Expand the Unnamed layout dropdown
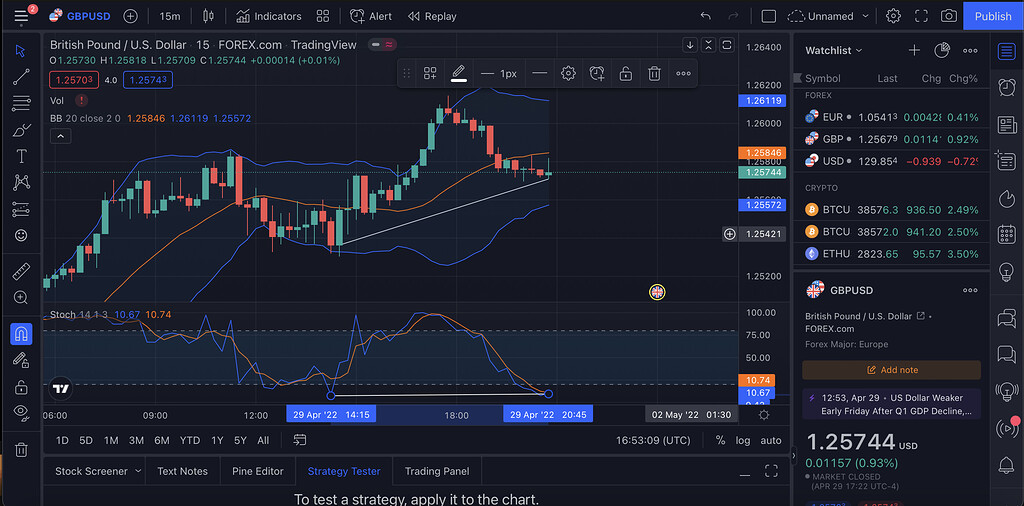 point(830,16)
